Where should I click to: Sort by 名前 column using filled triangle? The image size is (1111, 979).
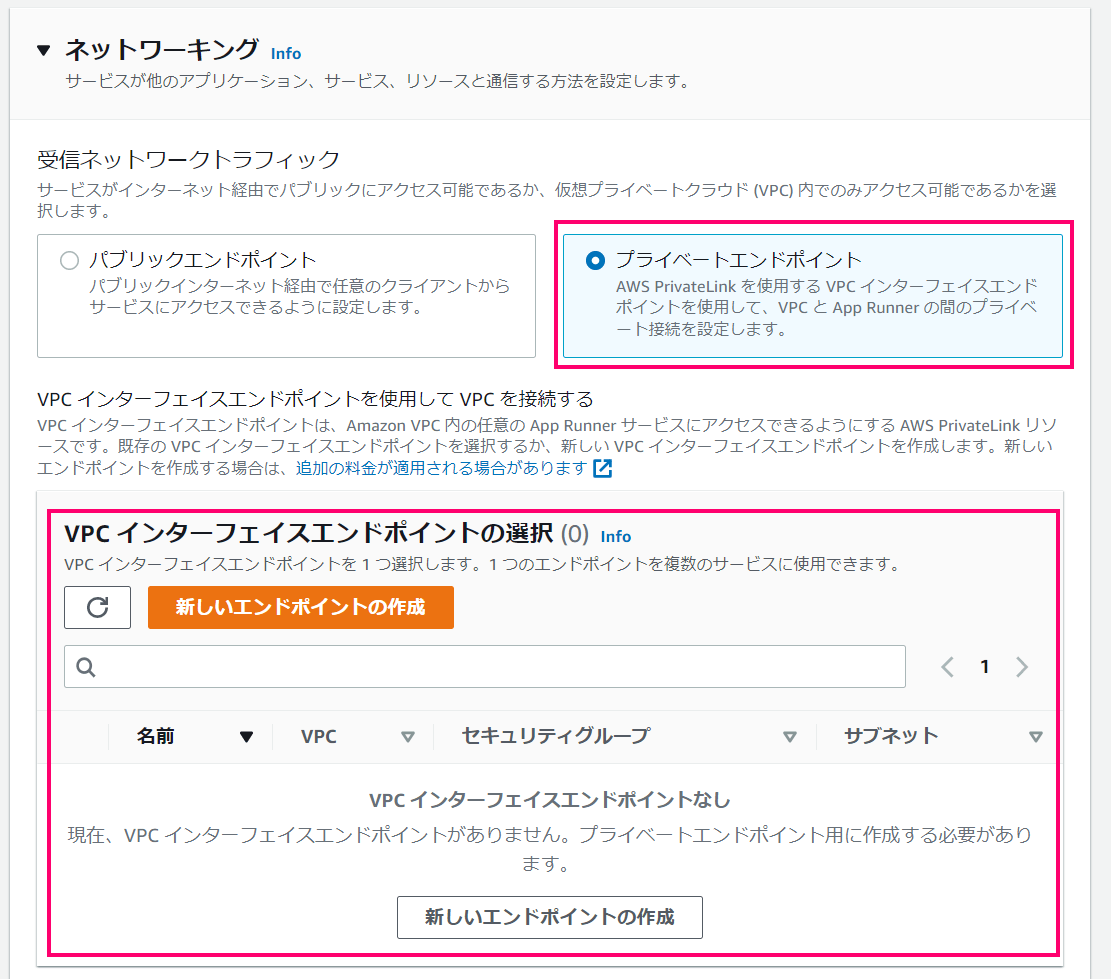click(247, 737)
